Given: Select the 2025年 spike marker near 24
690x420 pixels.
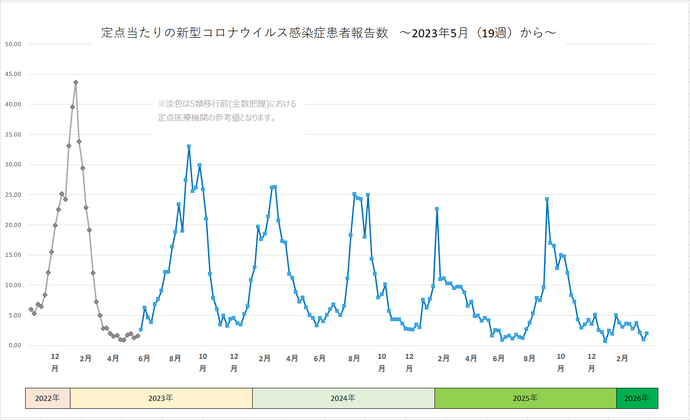Looking at the screenshot, I should coord(547,199).
